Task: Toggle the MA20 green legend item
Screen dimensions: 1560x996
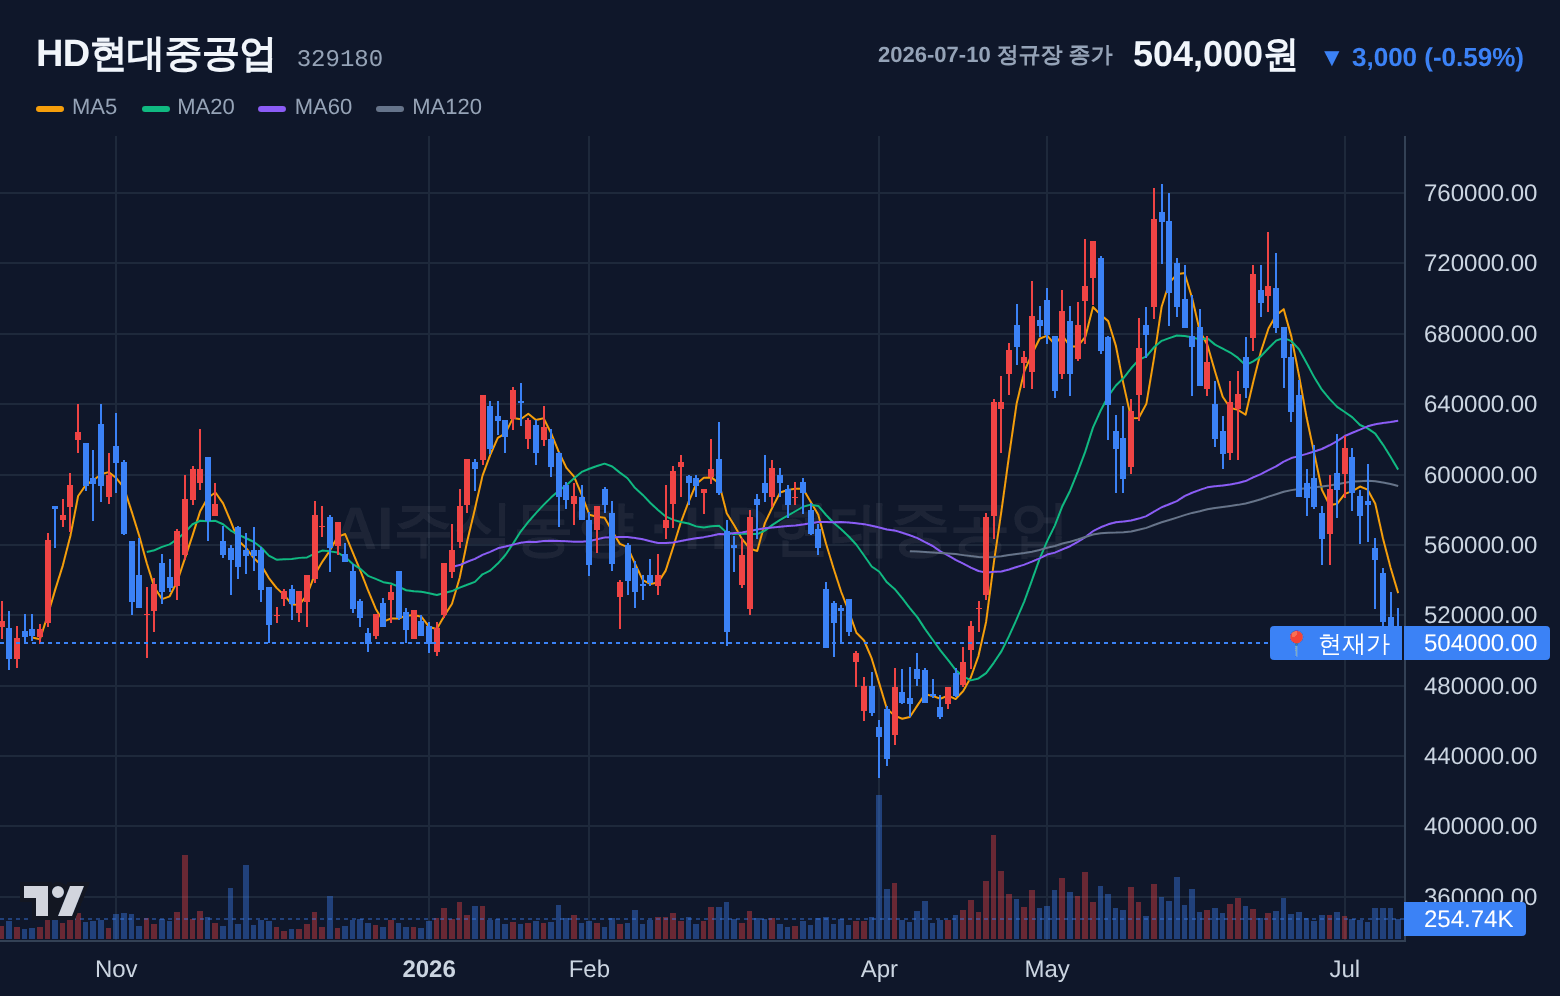Action: point(188,107)
